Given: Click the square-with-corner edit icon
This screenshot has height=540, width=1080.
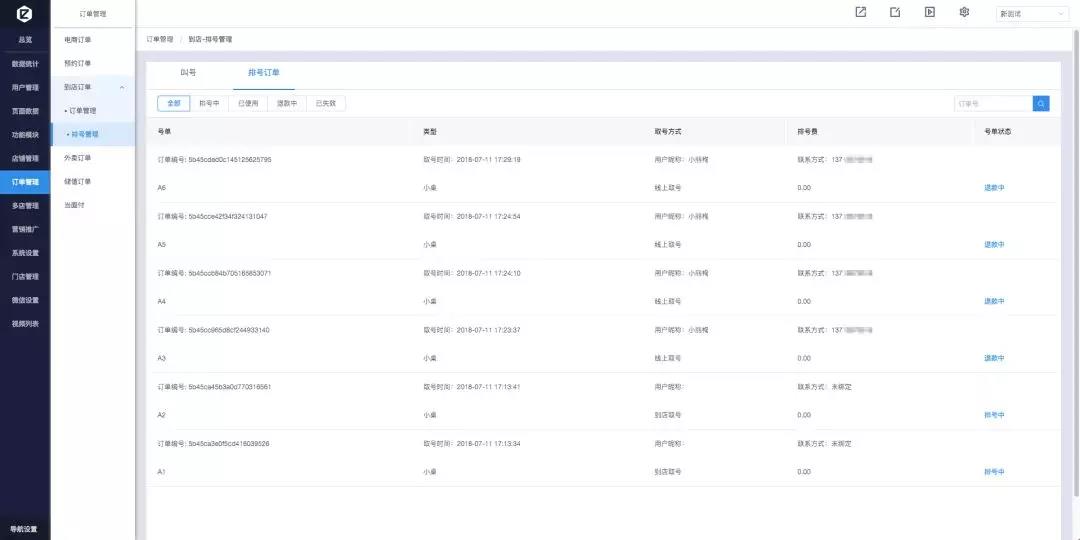Looking at the screenshot, I should [x=895, y=12].
